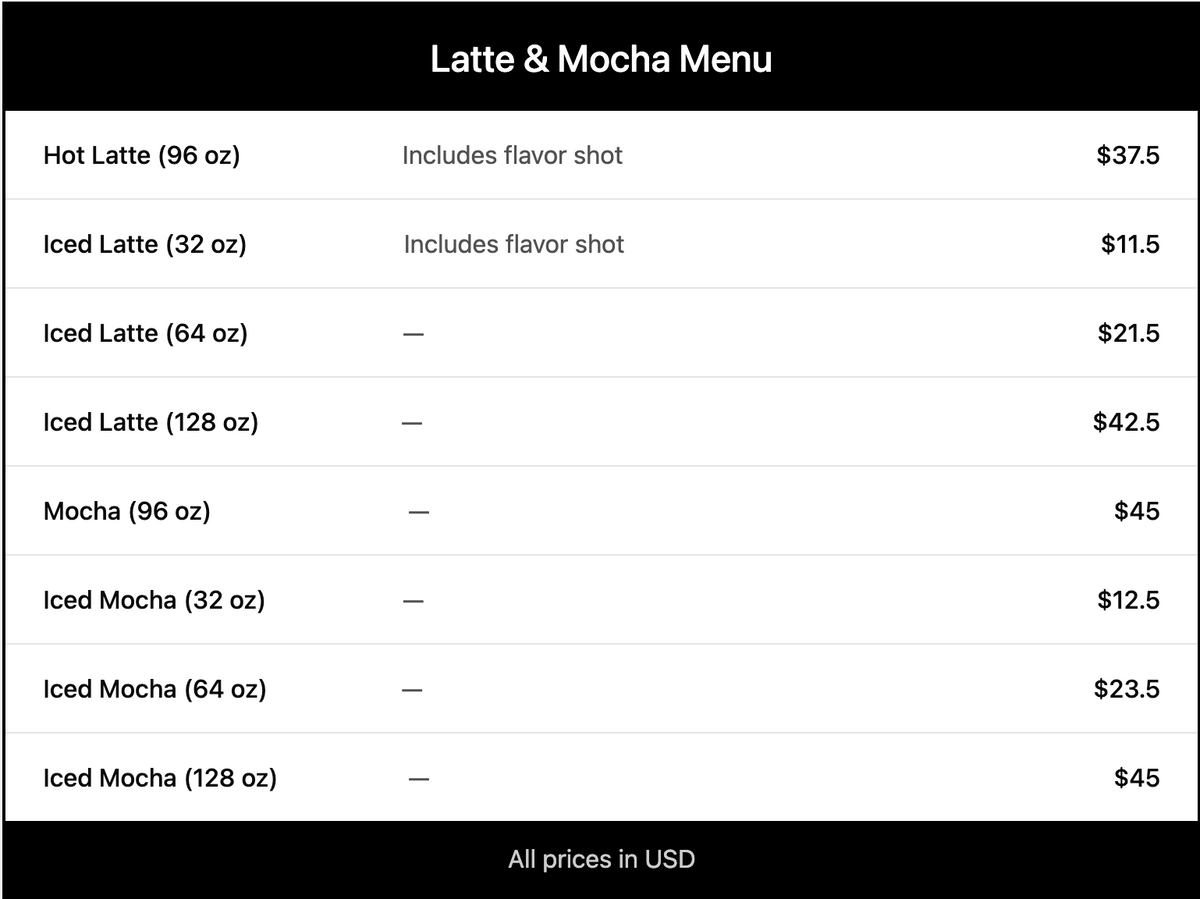Pick the Iced Latte (128 oz) item

(x=151, y=422)
